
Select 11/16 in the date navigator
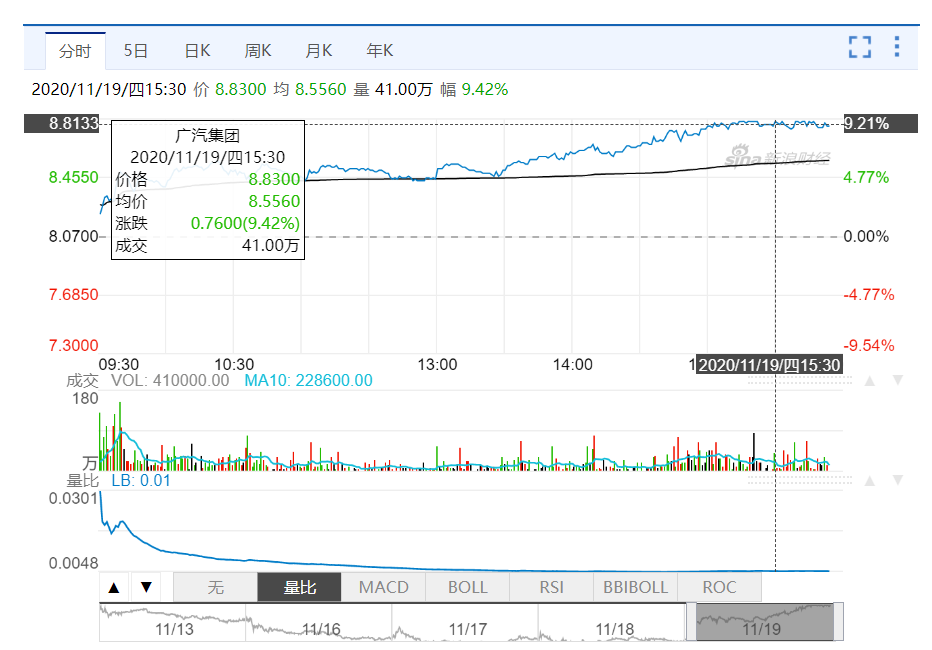(321, 629)
